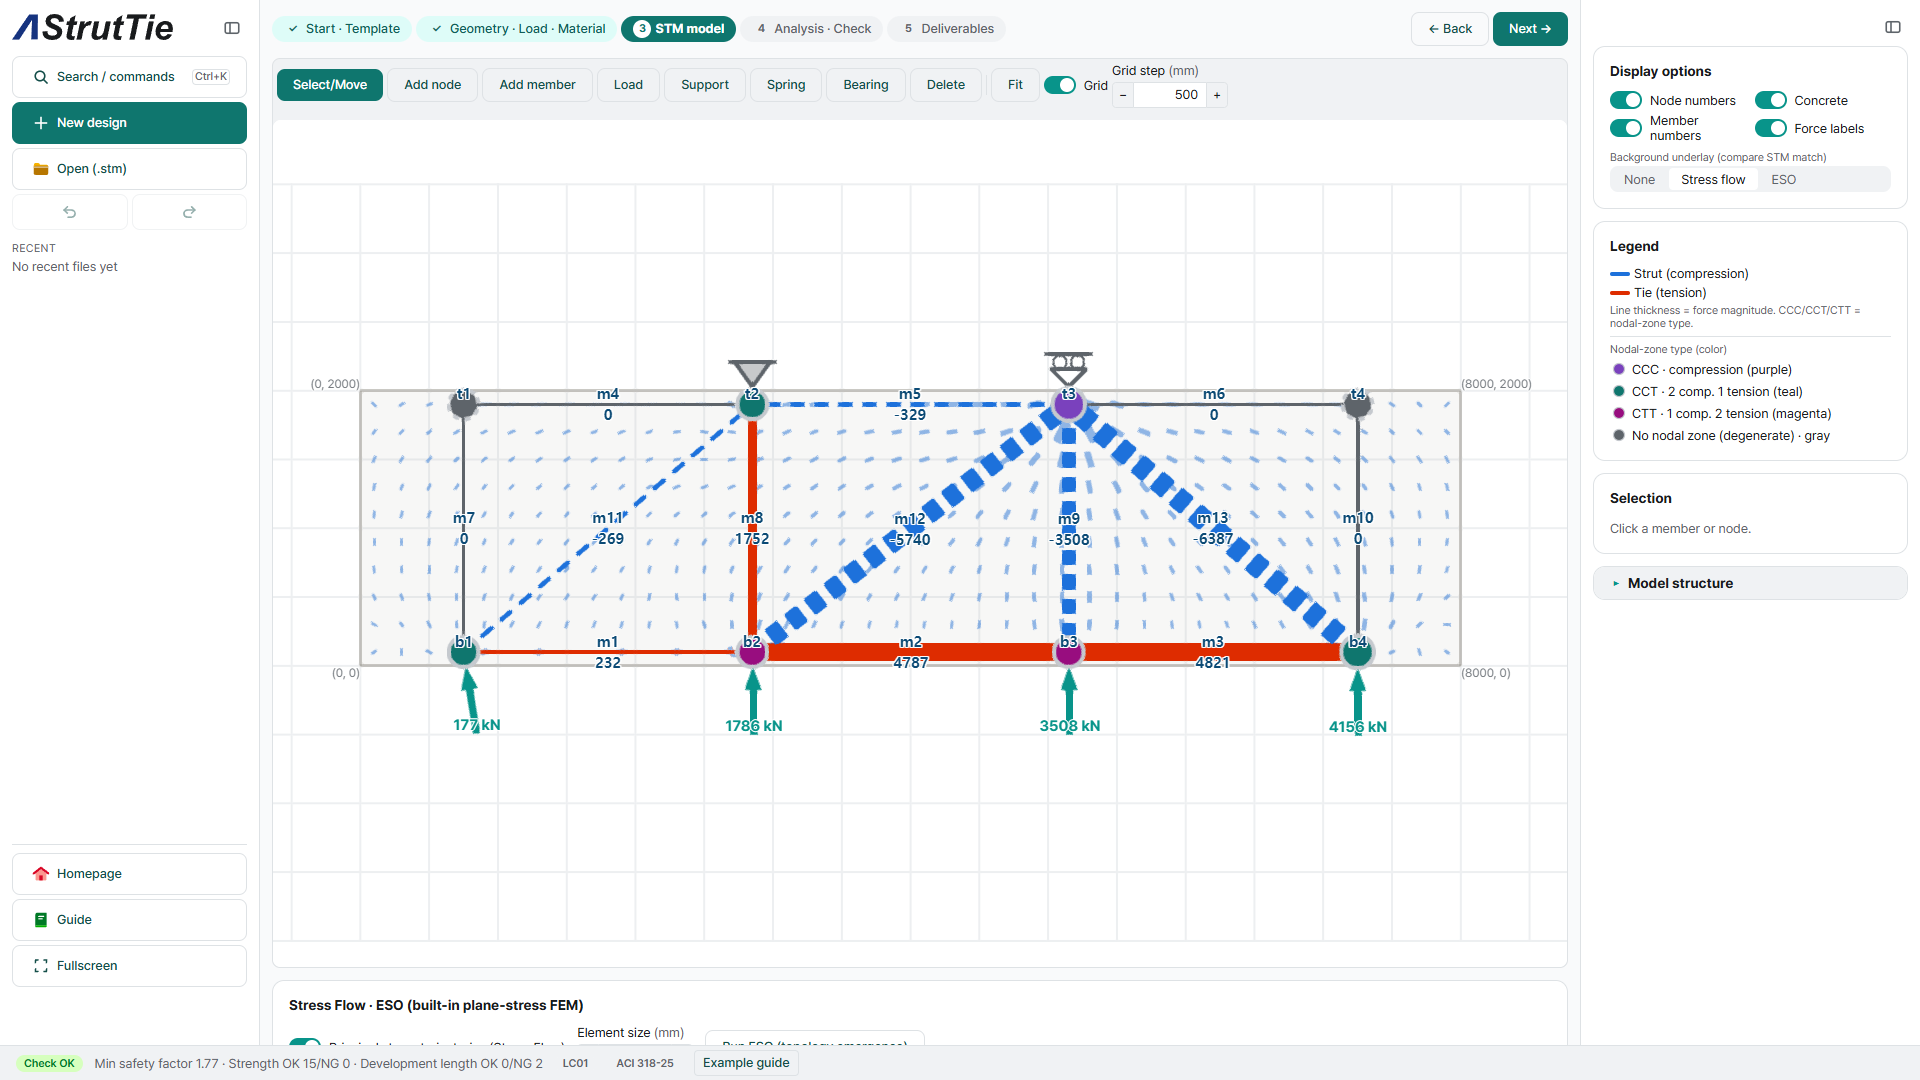This screenshot has height=1080, width=1920.
Task: Click the Back button
Action: point(1450,29)
